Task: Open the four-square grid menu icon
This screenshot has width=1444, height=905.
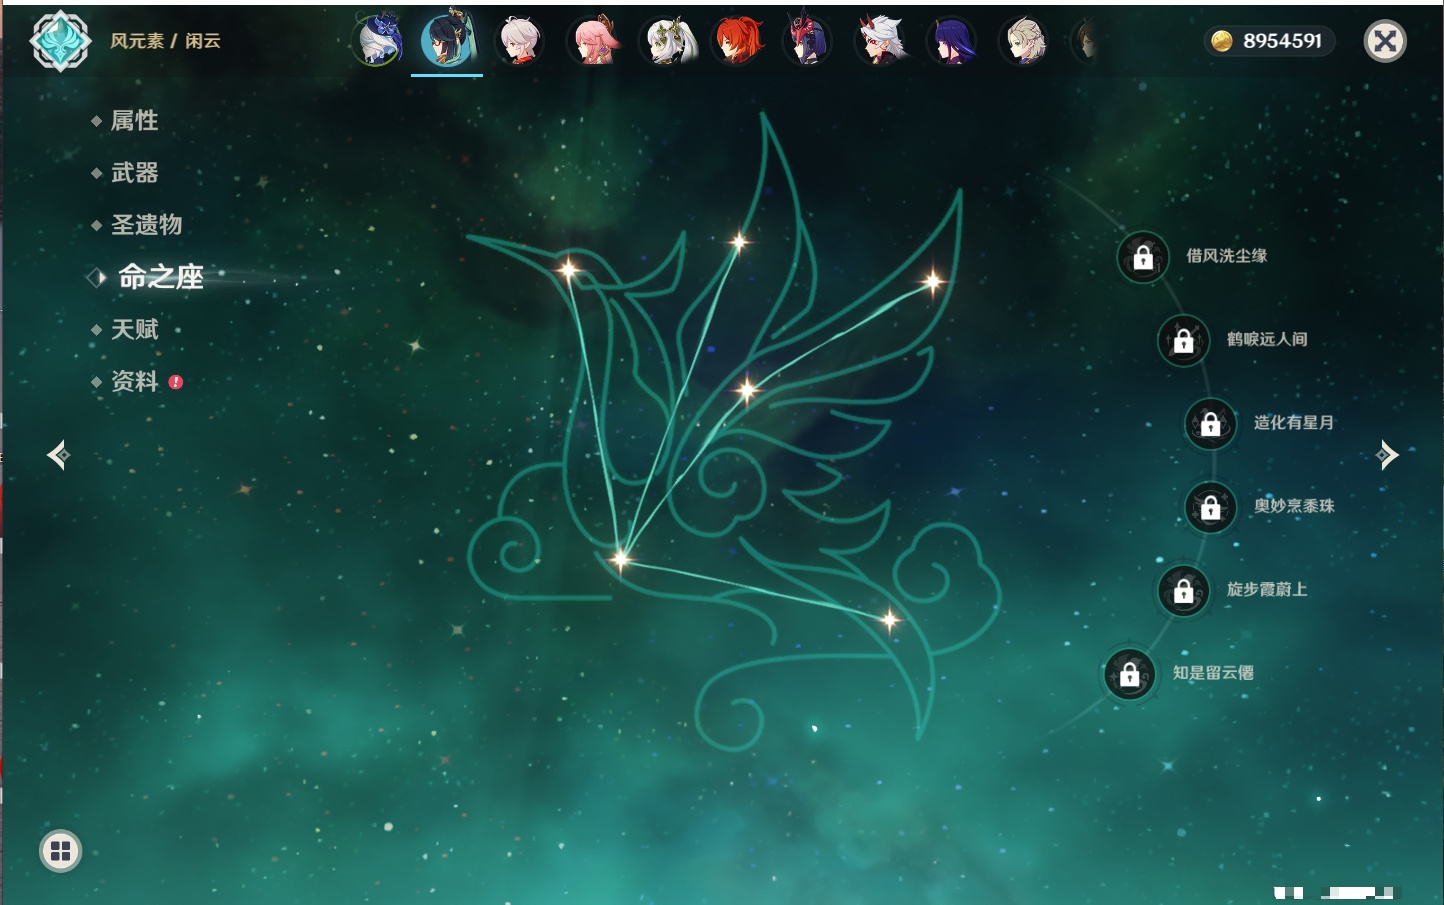Action: click(60, 851)
